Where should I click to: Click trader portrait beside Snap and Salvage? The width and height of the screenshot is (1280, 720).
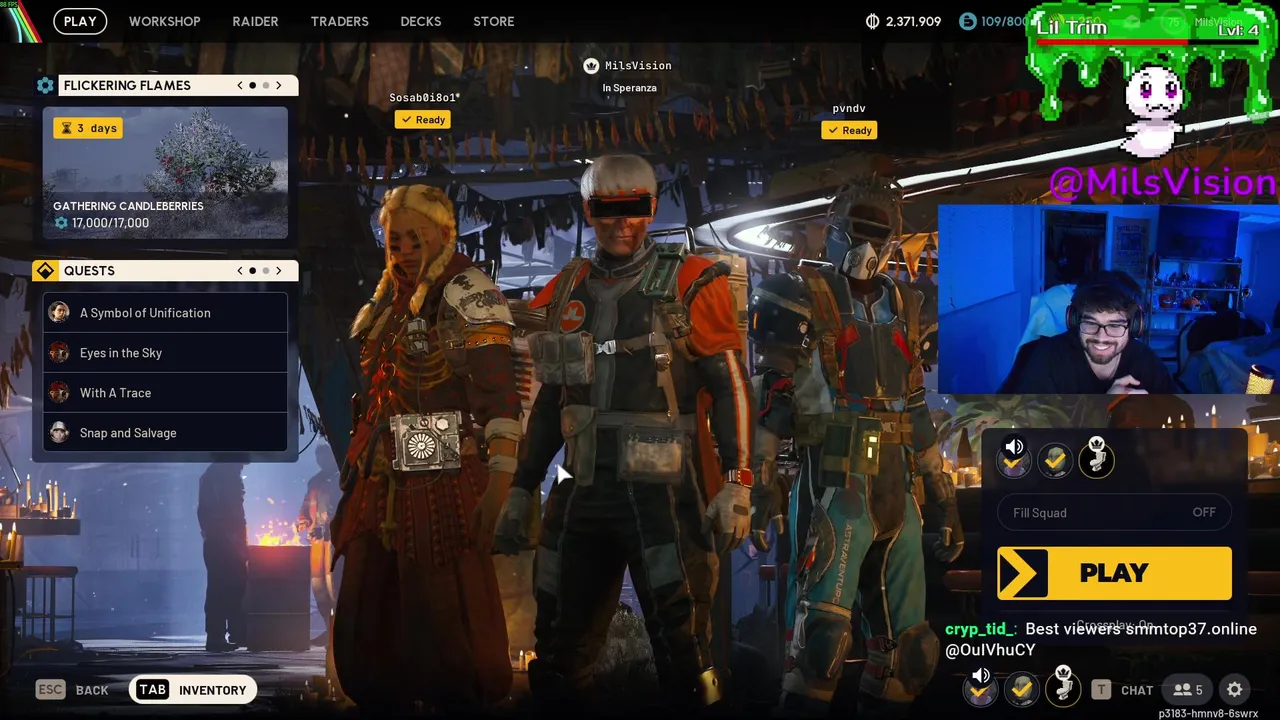tap(60, 433)
